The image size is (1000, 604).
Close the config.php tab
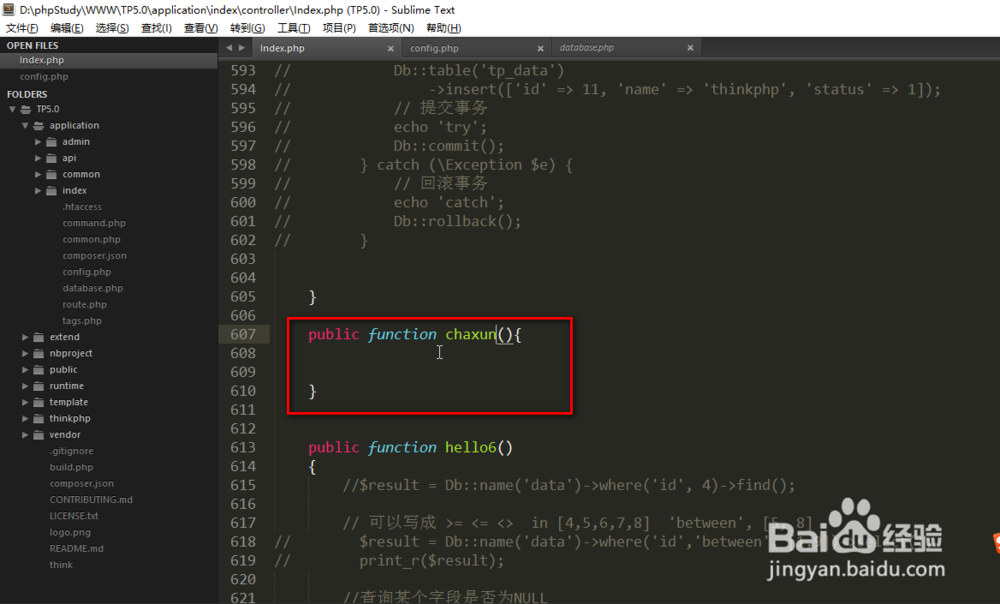pos(540,48)
